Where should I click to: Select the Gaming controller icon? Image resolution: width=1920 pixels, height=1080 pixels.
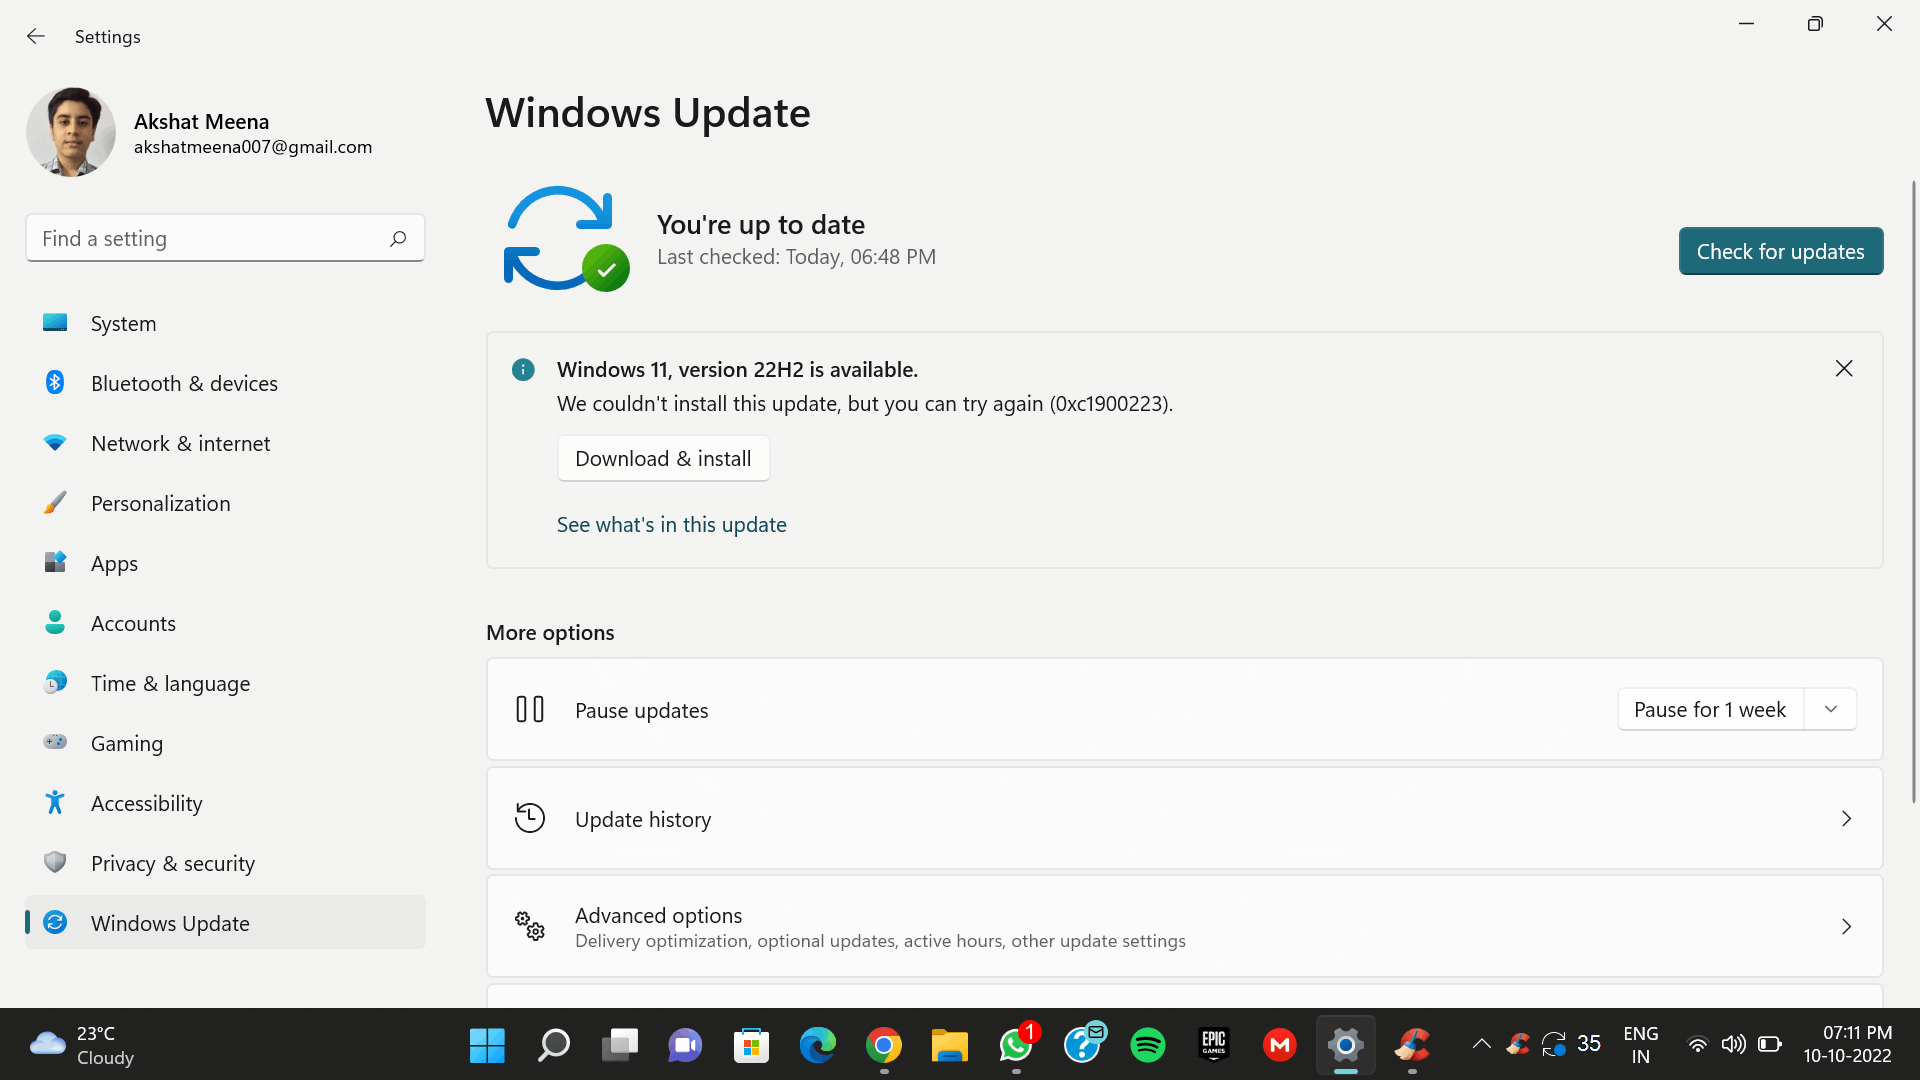pos(55,742)
